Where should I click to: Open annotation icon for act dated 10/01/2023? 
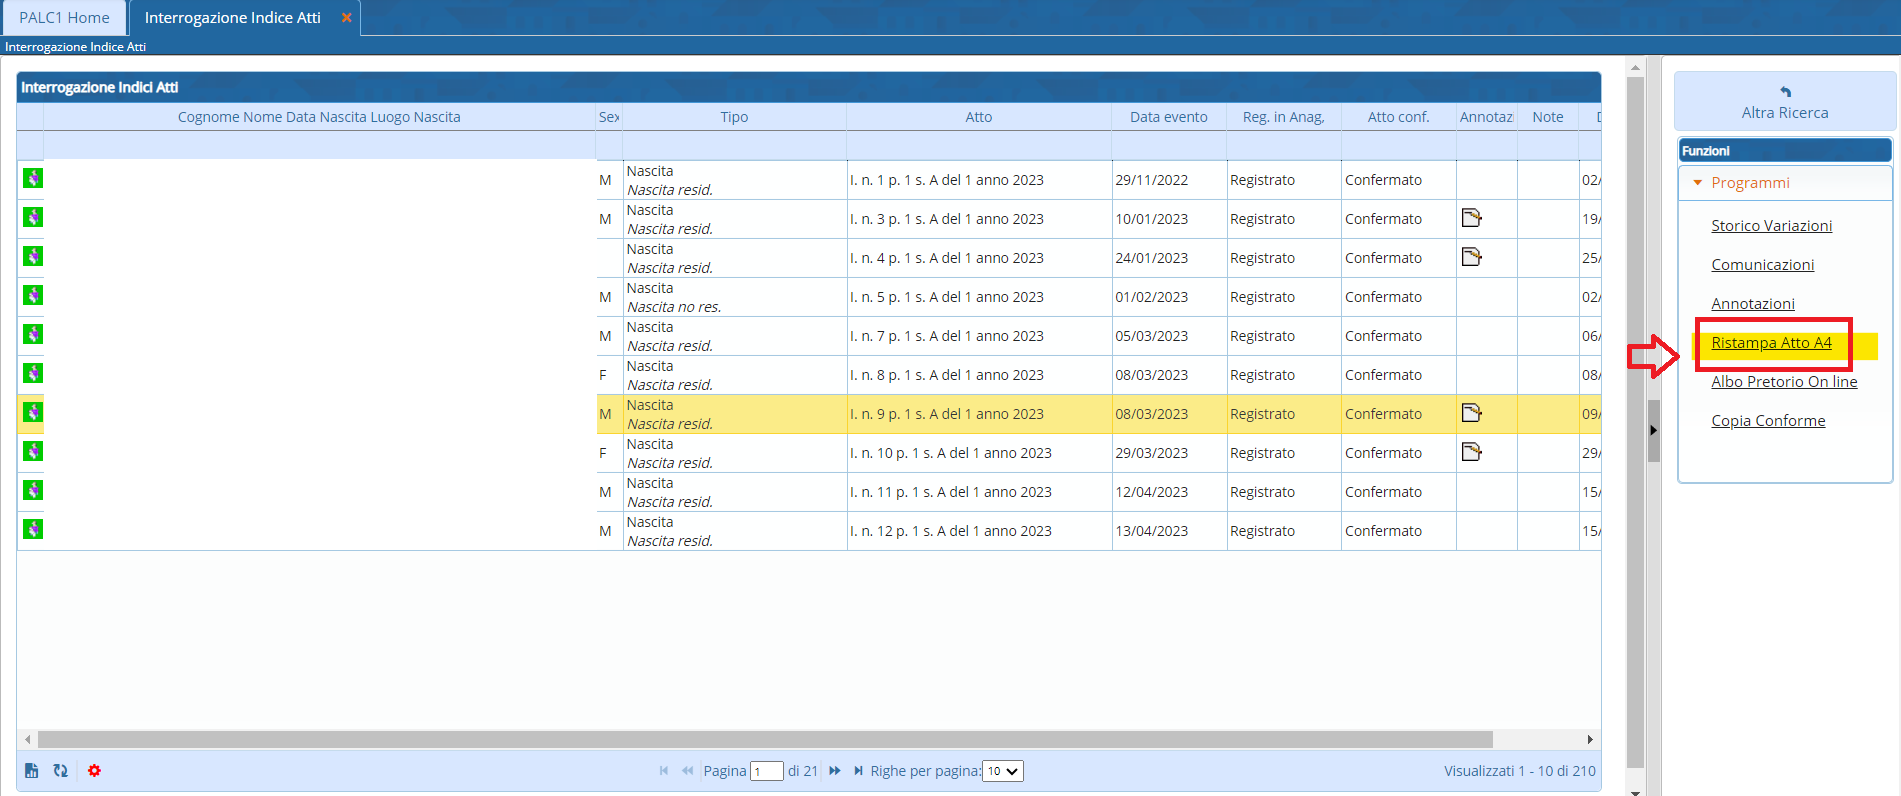(x=1471, y=218)
